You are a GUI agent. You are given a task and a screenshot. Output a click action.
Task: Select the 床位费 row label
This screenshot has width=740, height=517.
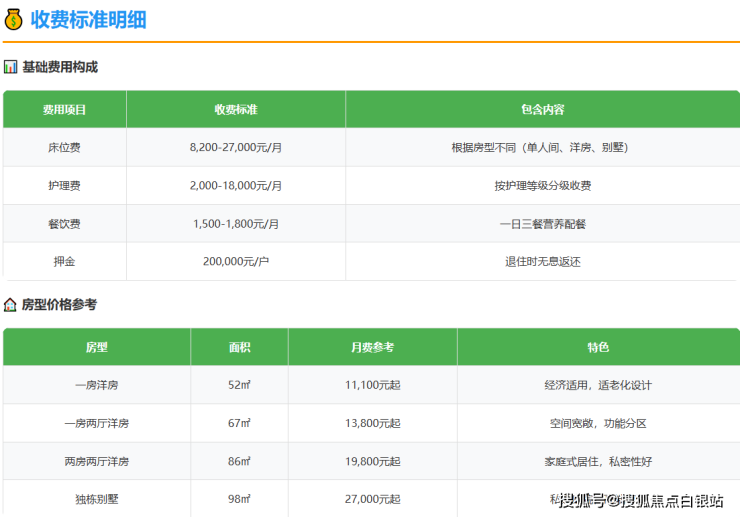[x=64, y=147]
